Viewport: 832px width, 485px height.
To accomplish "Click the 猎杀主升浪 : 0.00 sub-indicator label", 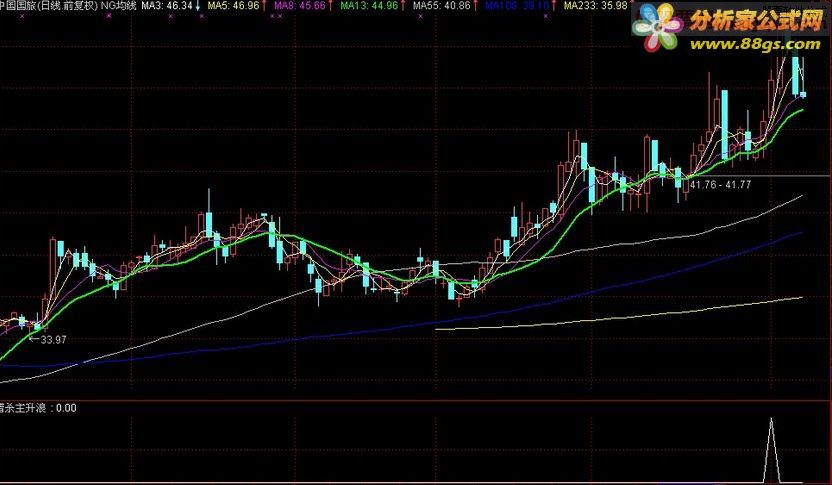I will (x=38, y=408).
